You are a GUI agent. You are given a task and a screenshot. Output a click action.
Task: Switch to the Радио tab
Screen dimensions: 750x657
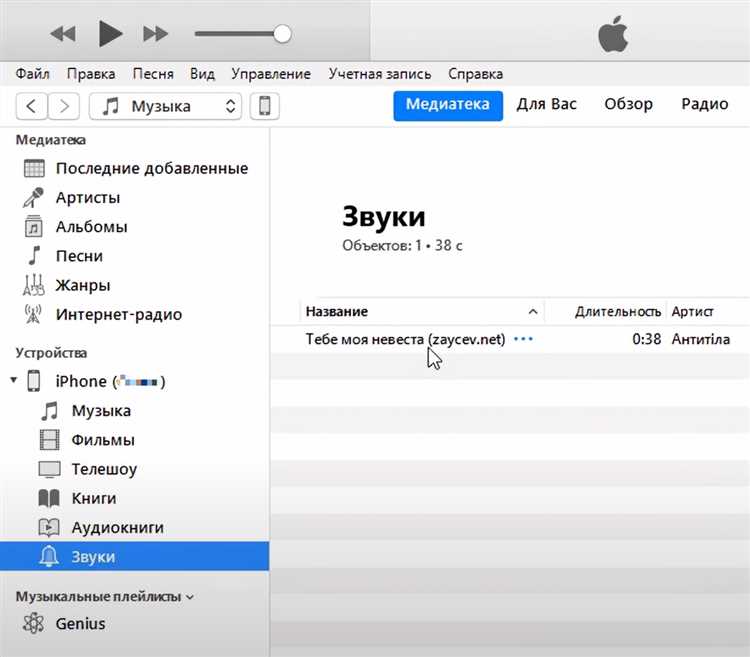click(x=705, y=104)
